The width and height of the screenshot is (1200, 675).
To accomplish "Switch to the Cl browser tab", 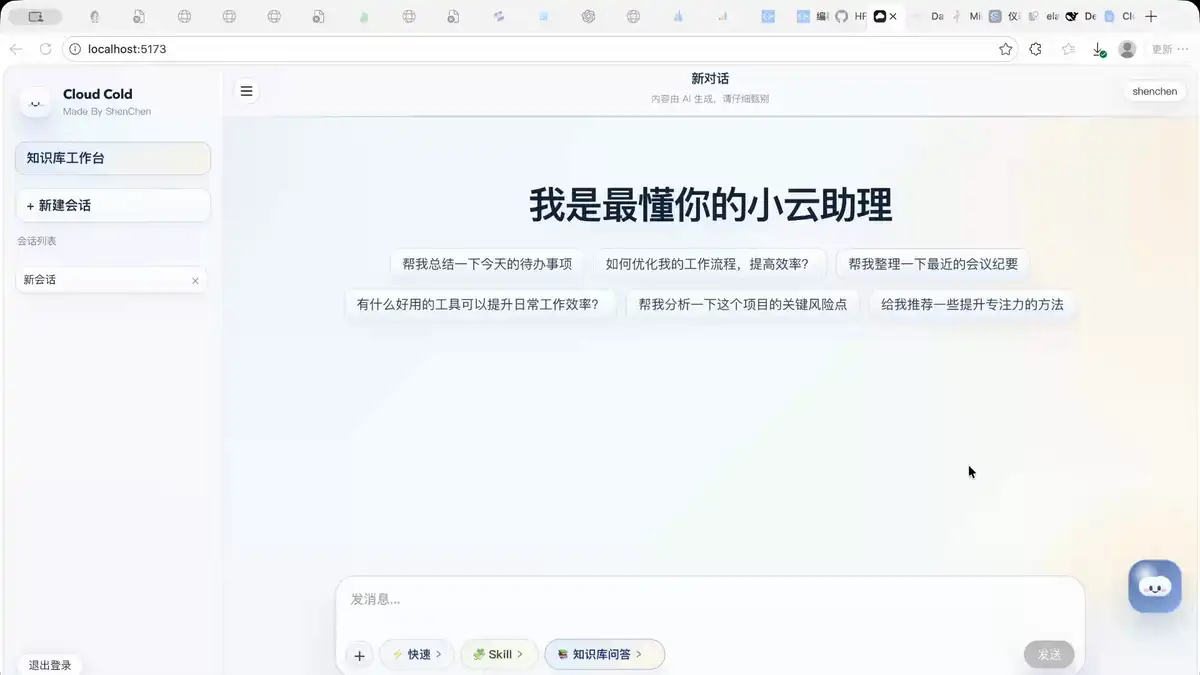I will coord(1119,16).
